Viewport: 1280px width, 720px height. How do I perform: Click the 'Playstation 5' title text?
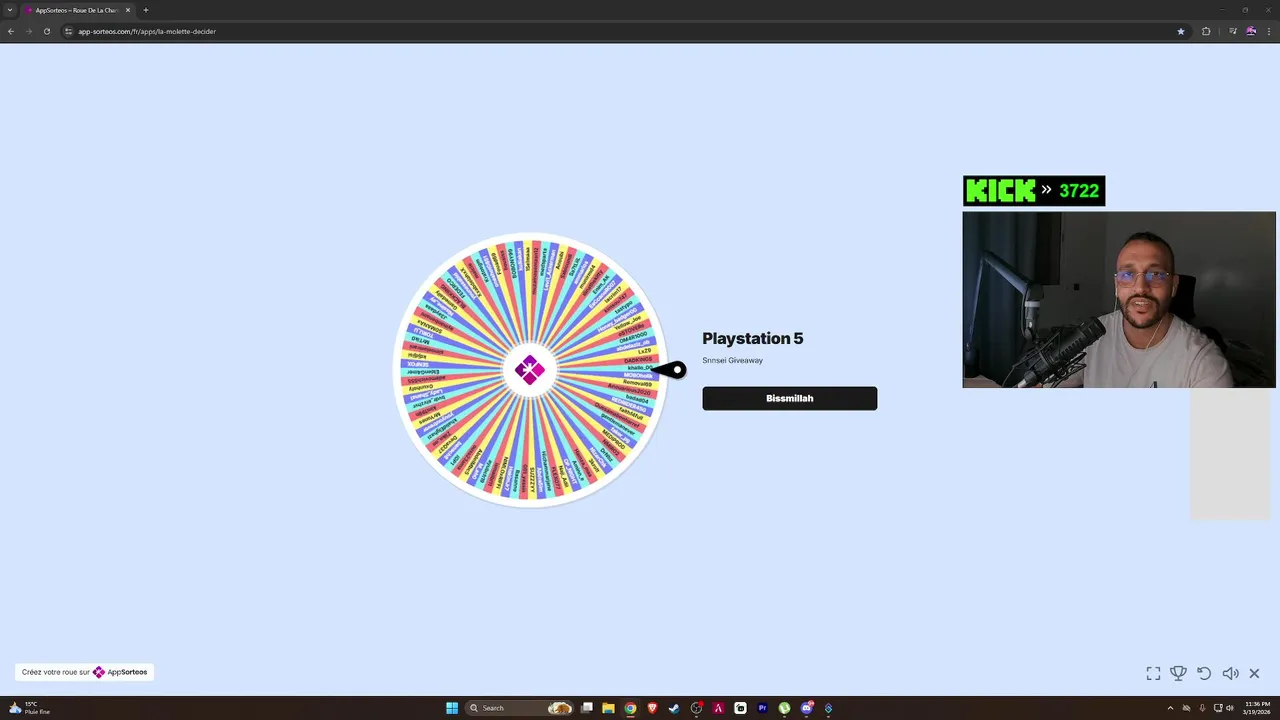pyautogui.click(x=752, y=339)
